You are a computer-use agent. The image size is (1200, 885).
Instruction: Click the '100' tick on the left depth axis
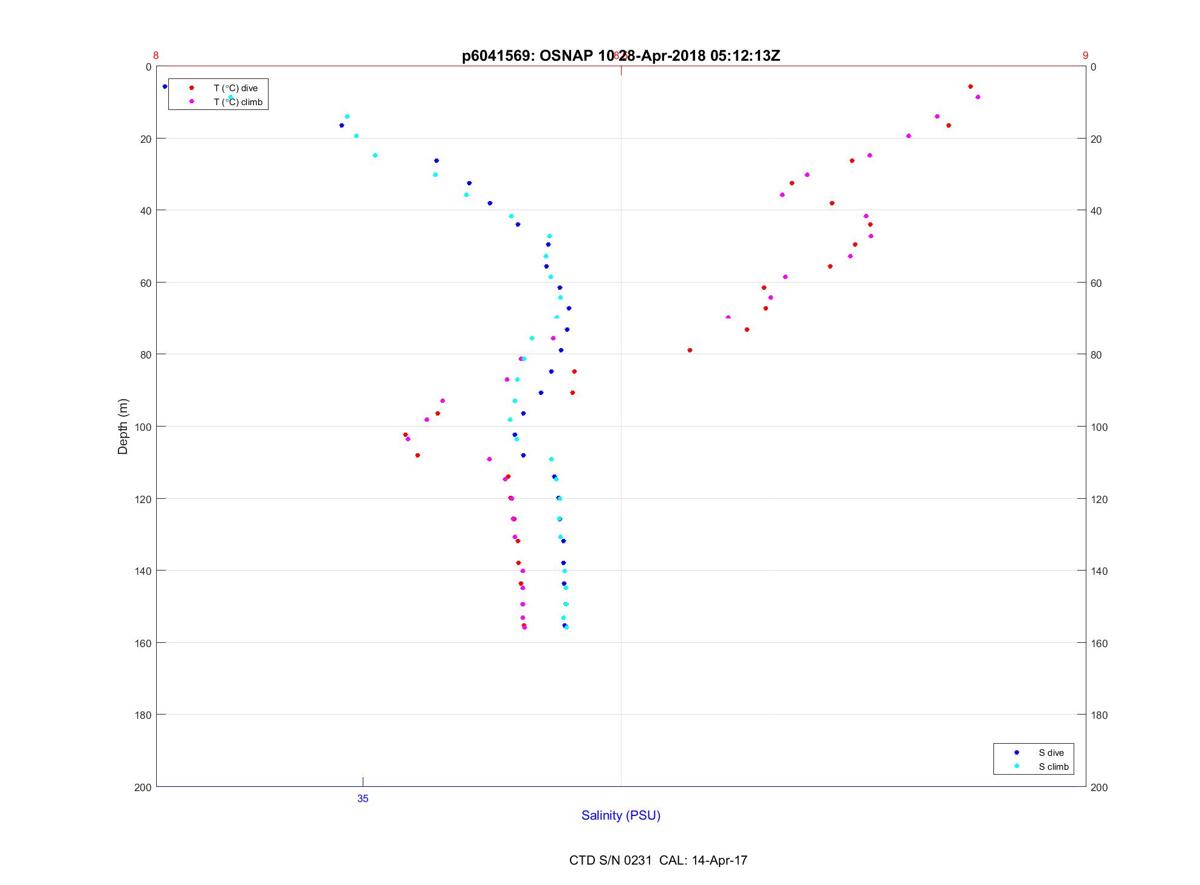[x=143, y=427]
